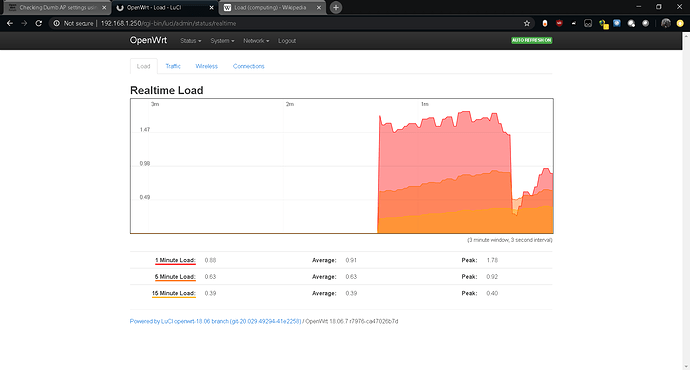
Task: Click the Not secure site info icon
Action: 56,23
